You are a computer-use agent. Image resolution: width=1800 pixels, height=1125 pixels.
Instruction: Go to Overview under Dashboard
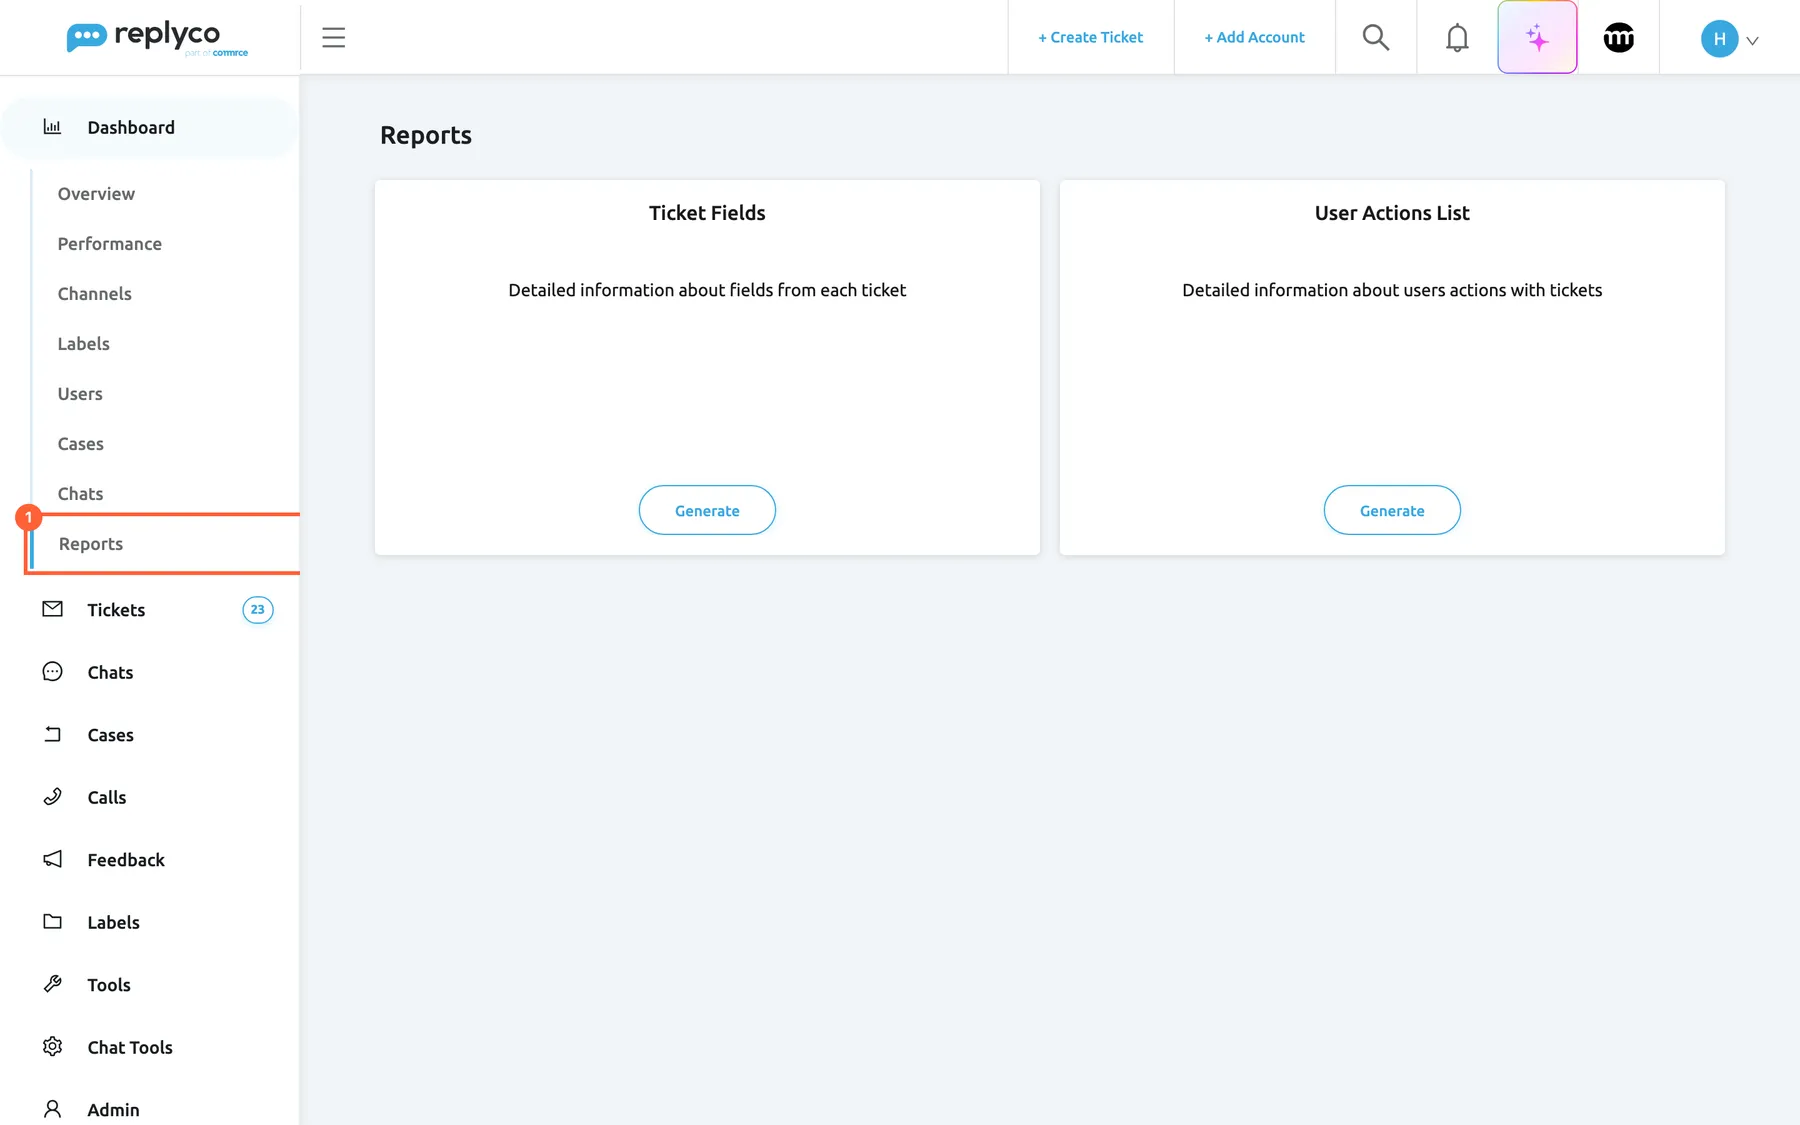(x=96, y=194)
